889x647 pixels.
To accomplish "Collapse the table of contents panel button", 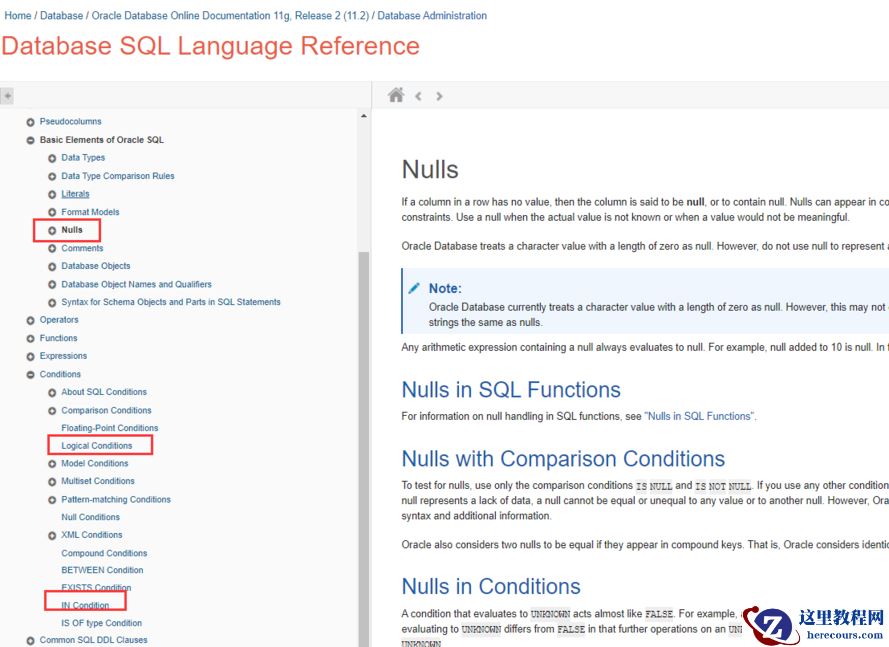I will pyautogui.click(x=7, y=96).
